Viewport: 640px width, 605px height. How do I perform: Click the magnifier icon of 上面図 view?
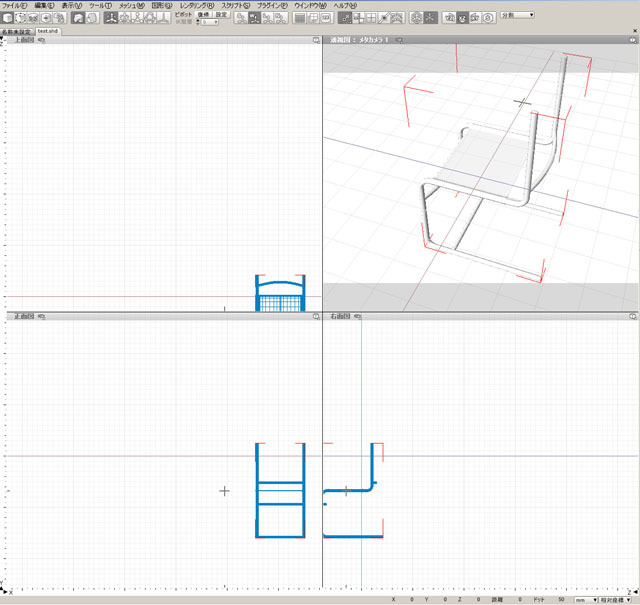316,40
